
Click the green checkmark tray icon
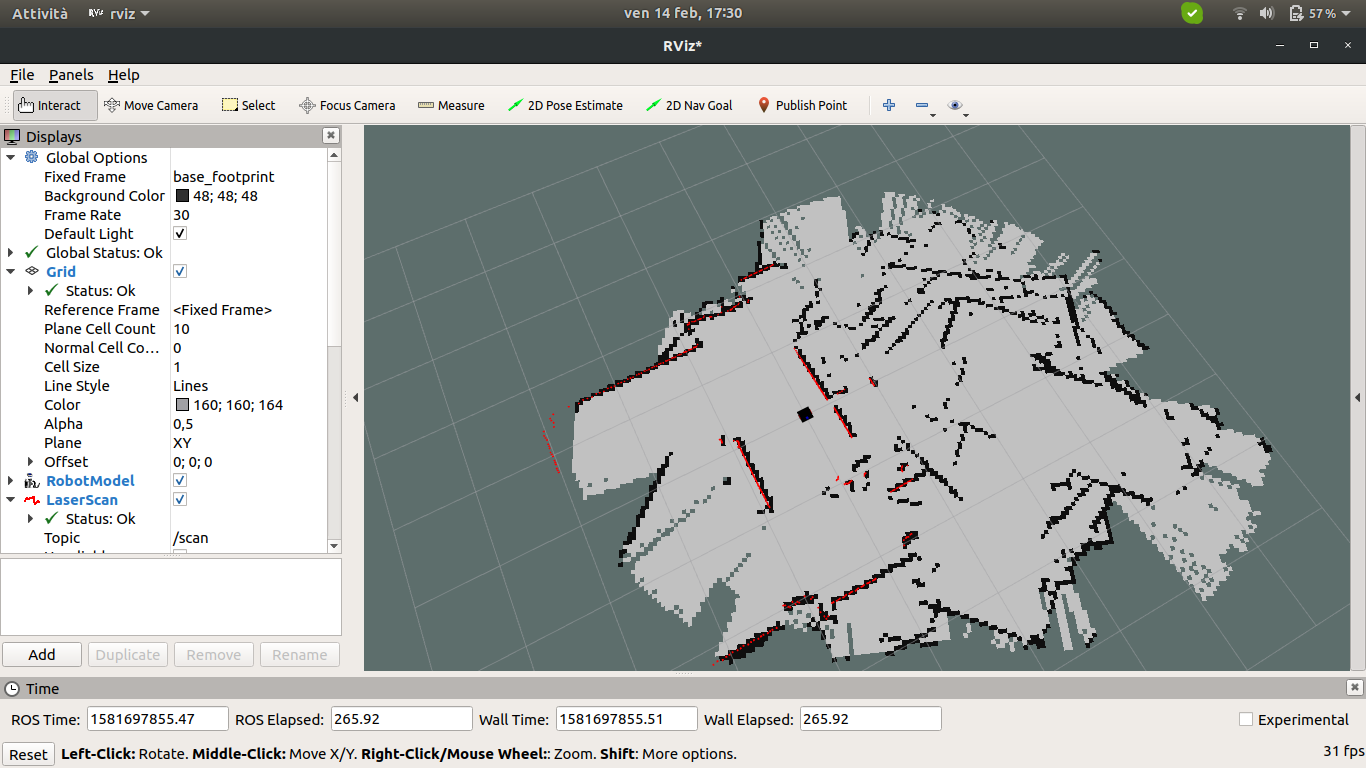[1192, 13]
